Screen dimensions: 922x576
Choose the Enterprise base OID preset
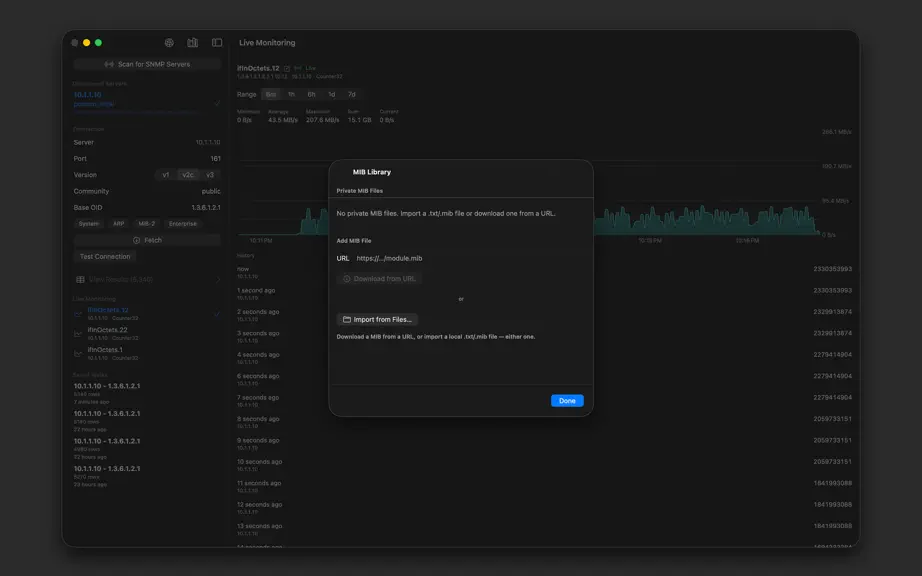[x=183, y=223]
